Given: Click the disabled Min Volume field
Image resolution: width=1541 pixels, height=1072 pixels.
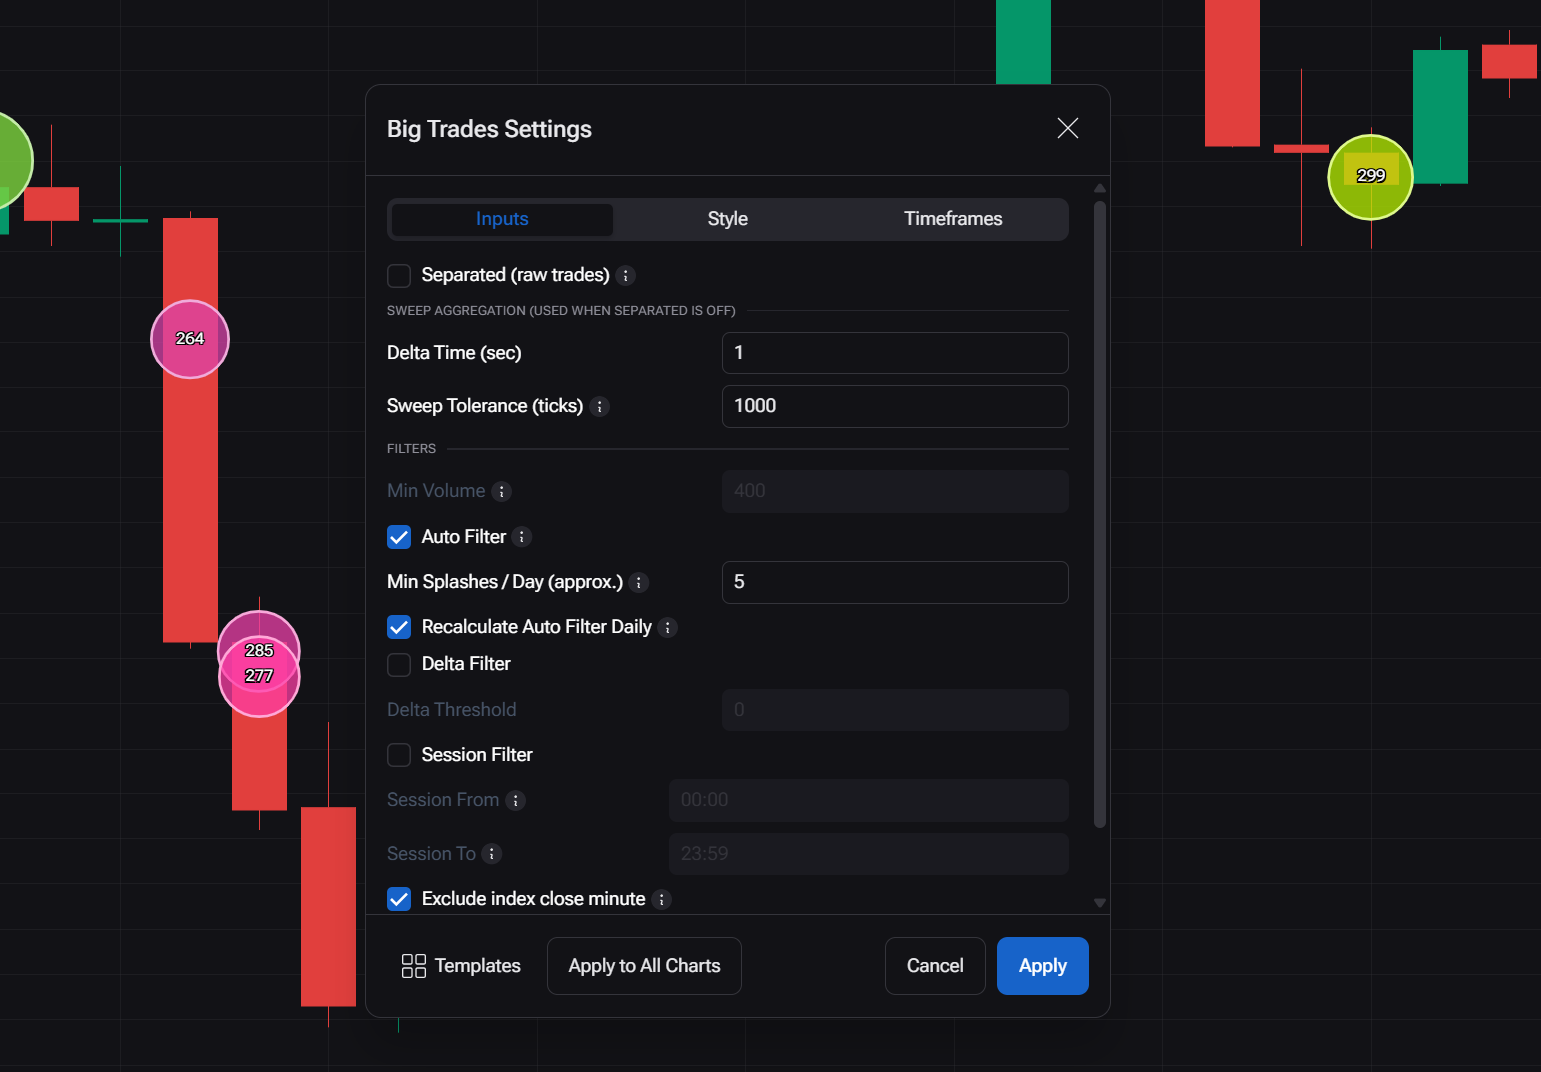Looking at the screenshot, I should 895,491.
